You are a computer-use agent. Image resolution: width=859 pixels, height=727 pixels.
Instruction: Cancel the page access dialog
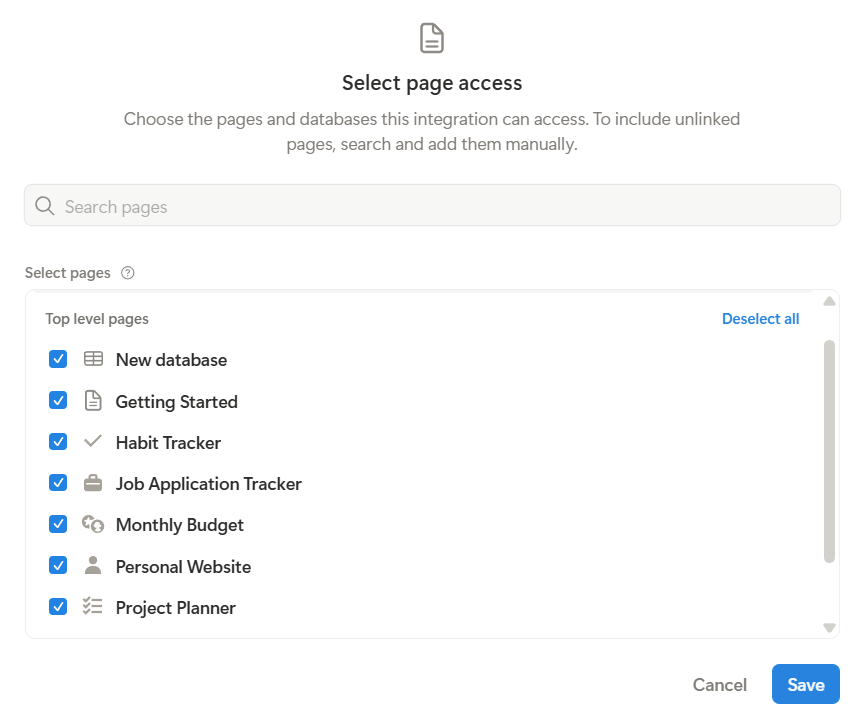719,685
